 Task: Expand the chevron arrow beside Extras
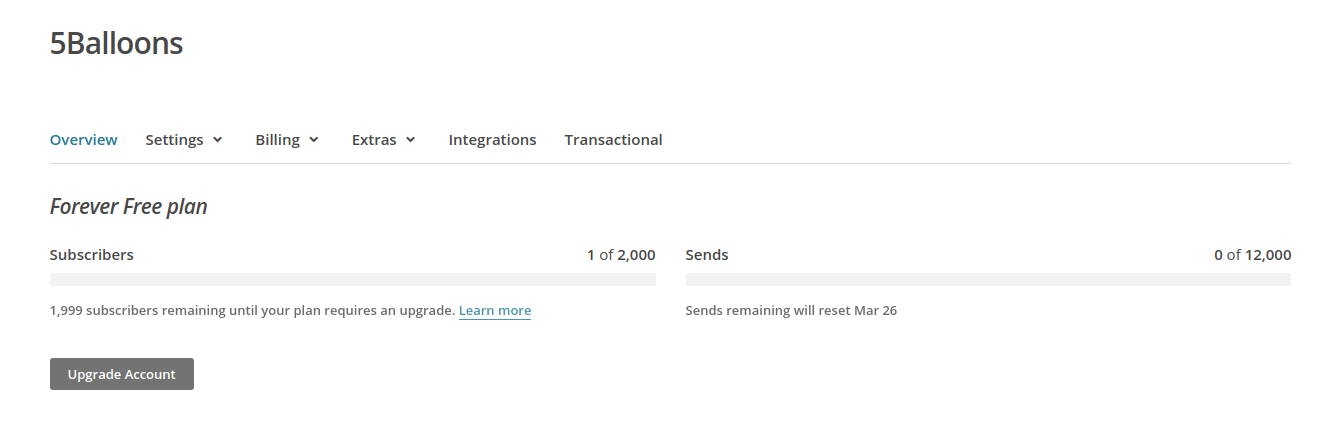pyautogui.click(x=411, y=140)
